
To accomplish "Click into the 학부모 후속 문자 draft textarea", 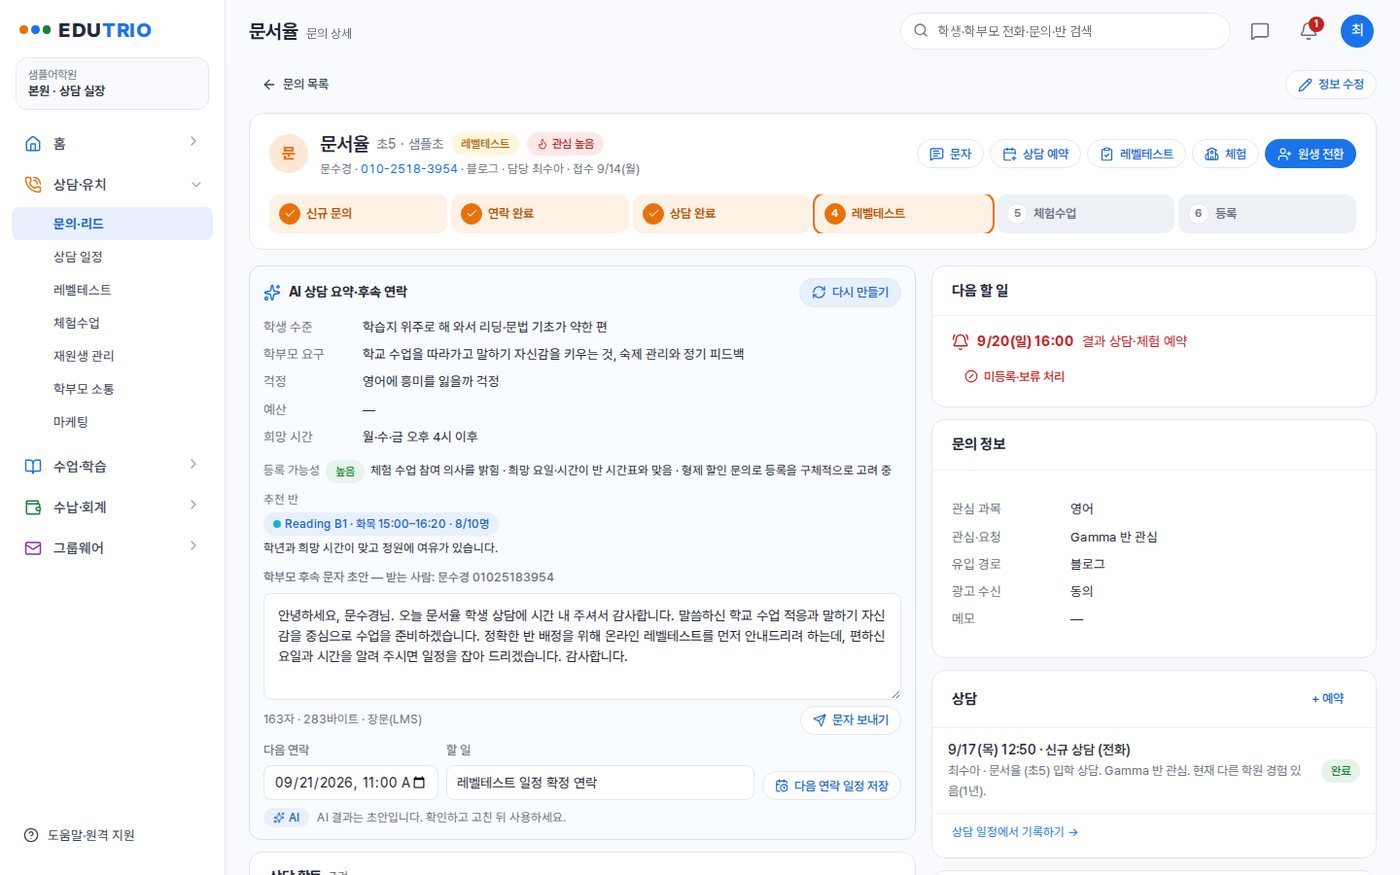I will [582, 646].
